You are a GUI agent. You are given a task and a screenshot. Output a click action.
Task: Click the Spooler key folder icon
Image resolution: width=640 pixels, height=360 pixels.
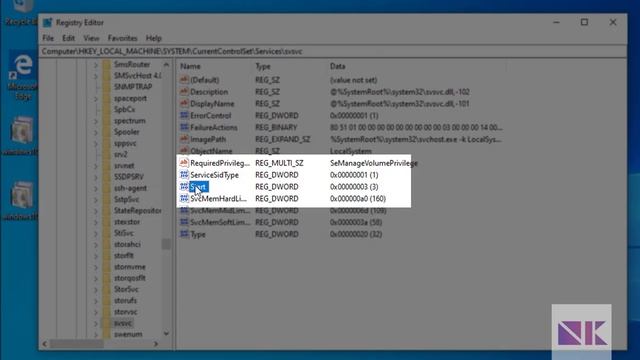(x=107, y=132)
